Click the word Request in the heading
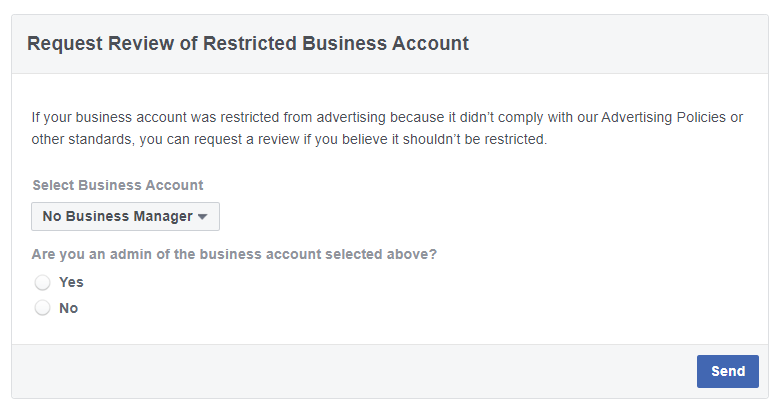The width and height of the screenshot is (781, 411). point(65,44)
